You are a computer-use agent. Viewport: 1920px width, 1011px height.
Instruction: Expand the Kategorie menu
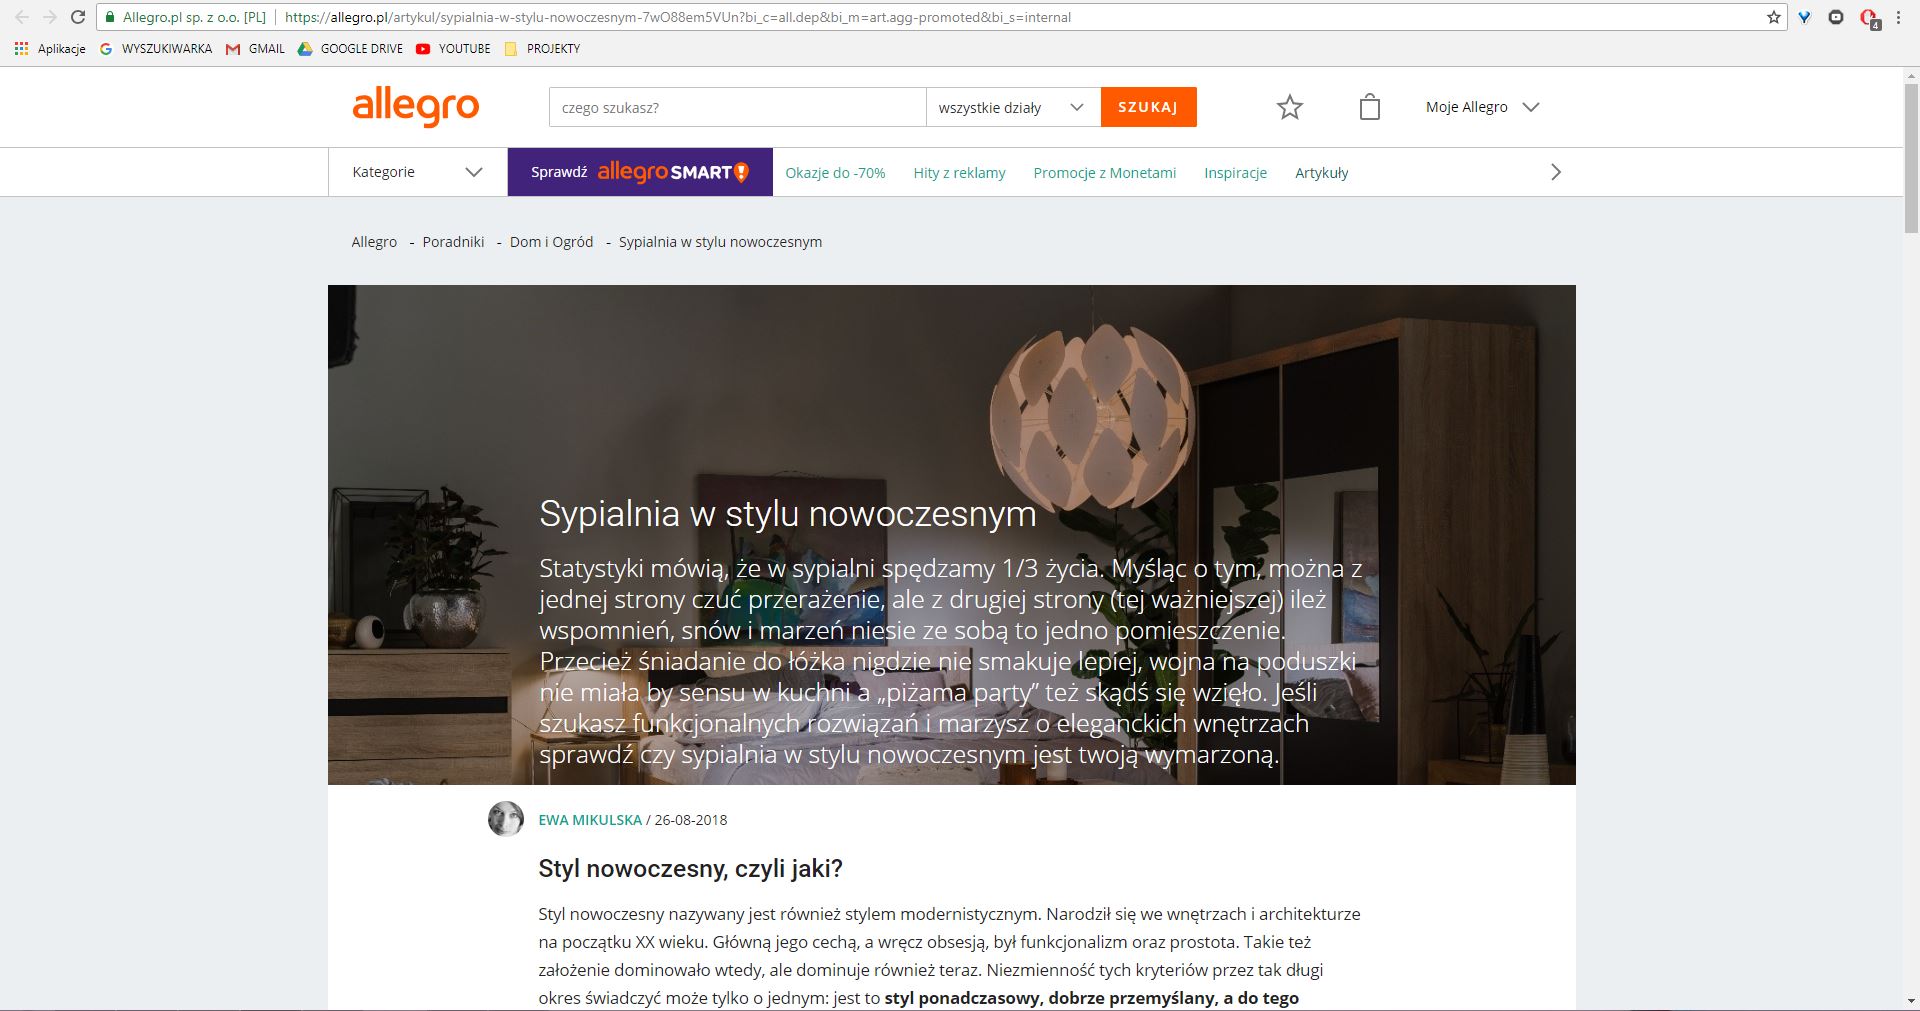tap(418, 172)
